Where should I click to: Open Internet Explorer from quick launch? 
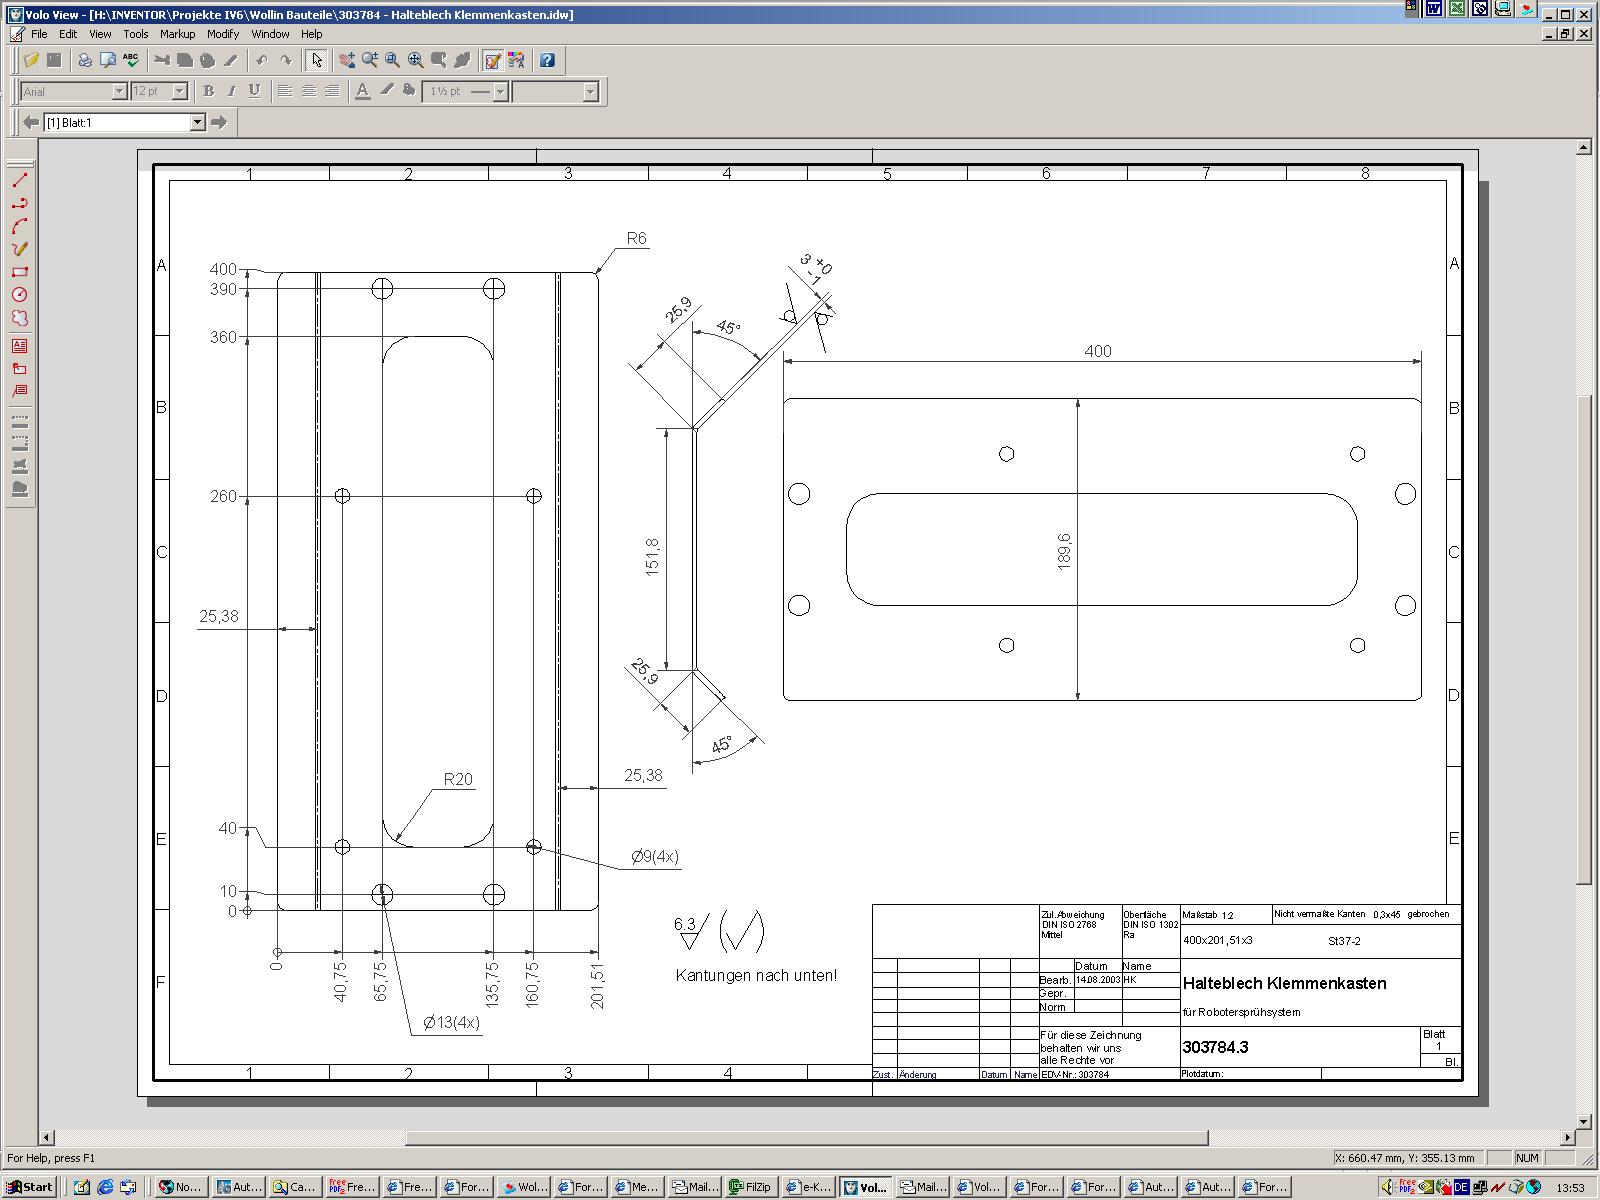105,1187
